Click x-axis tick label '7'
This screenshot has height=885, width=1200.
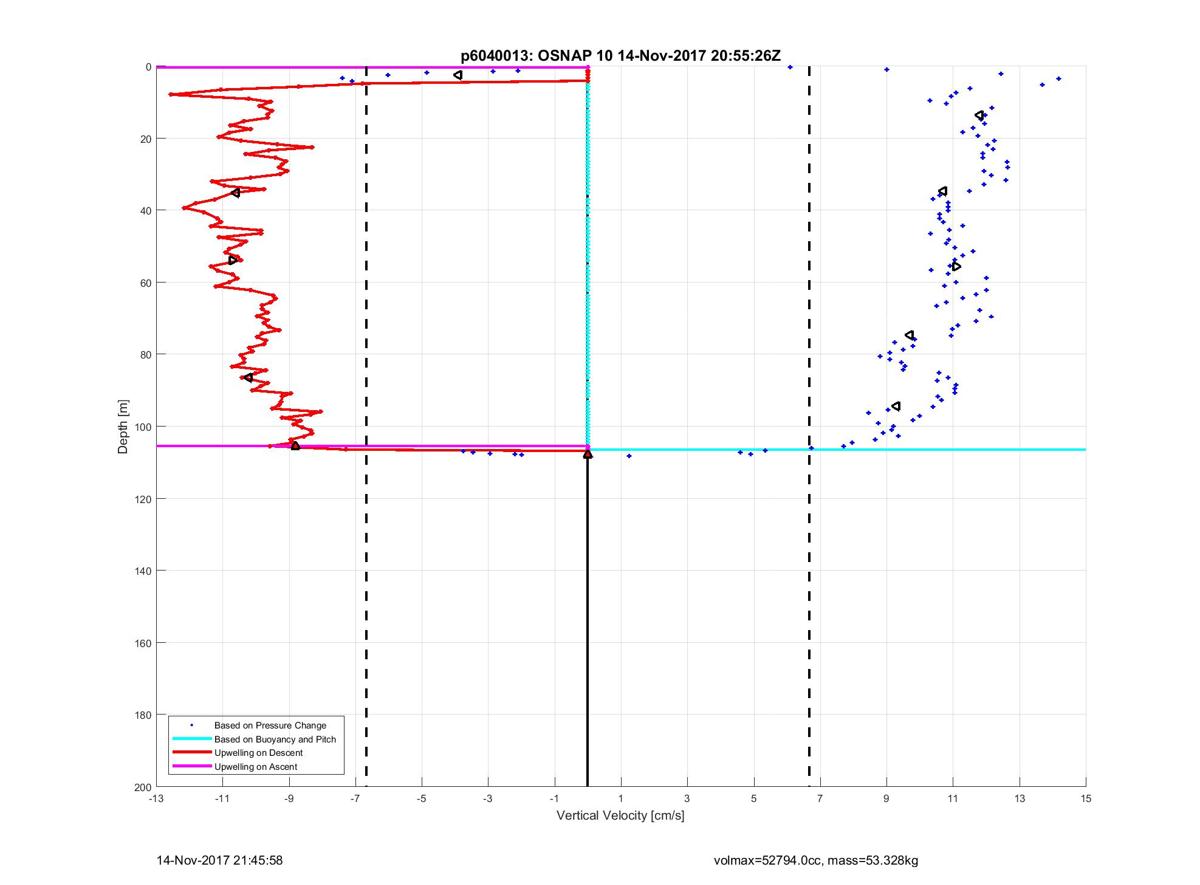coord(820,799)
